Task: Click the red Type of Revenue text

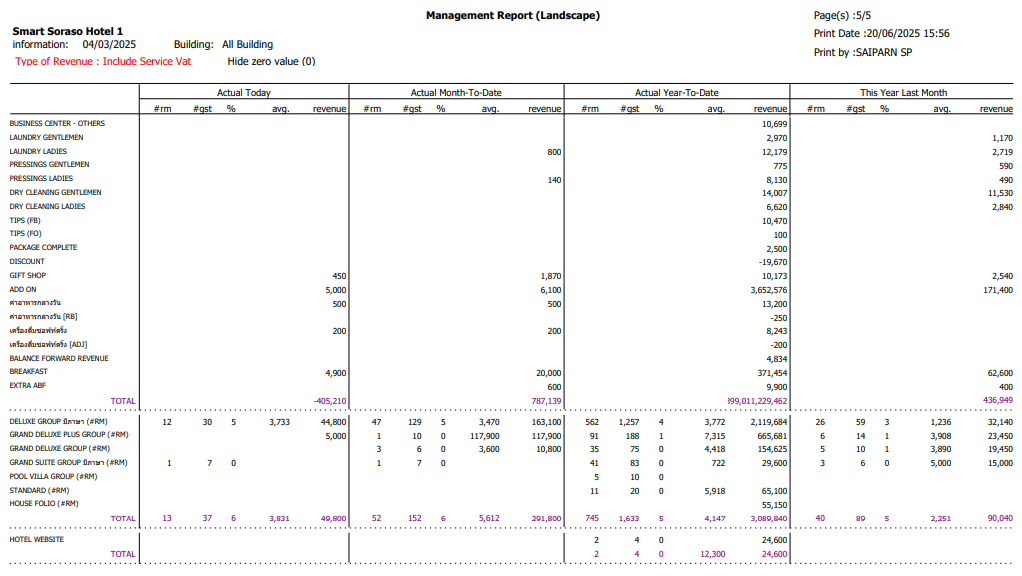Action: (x=103, y=61)
